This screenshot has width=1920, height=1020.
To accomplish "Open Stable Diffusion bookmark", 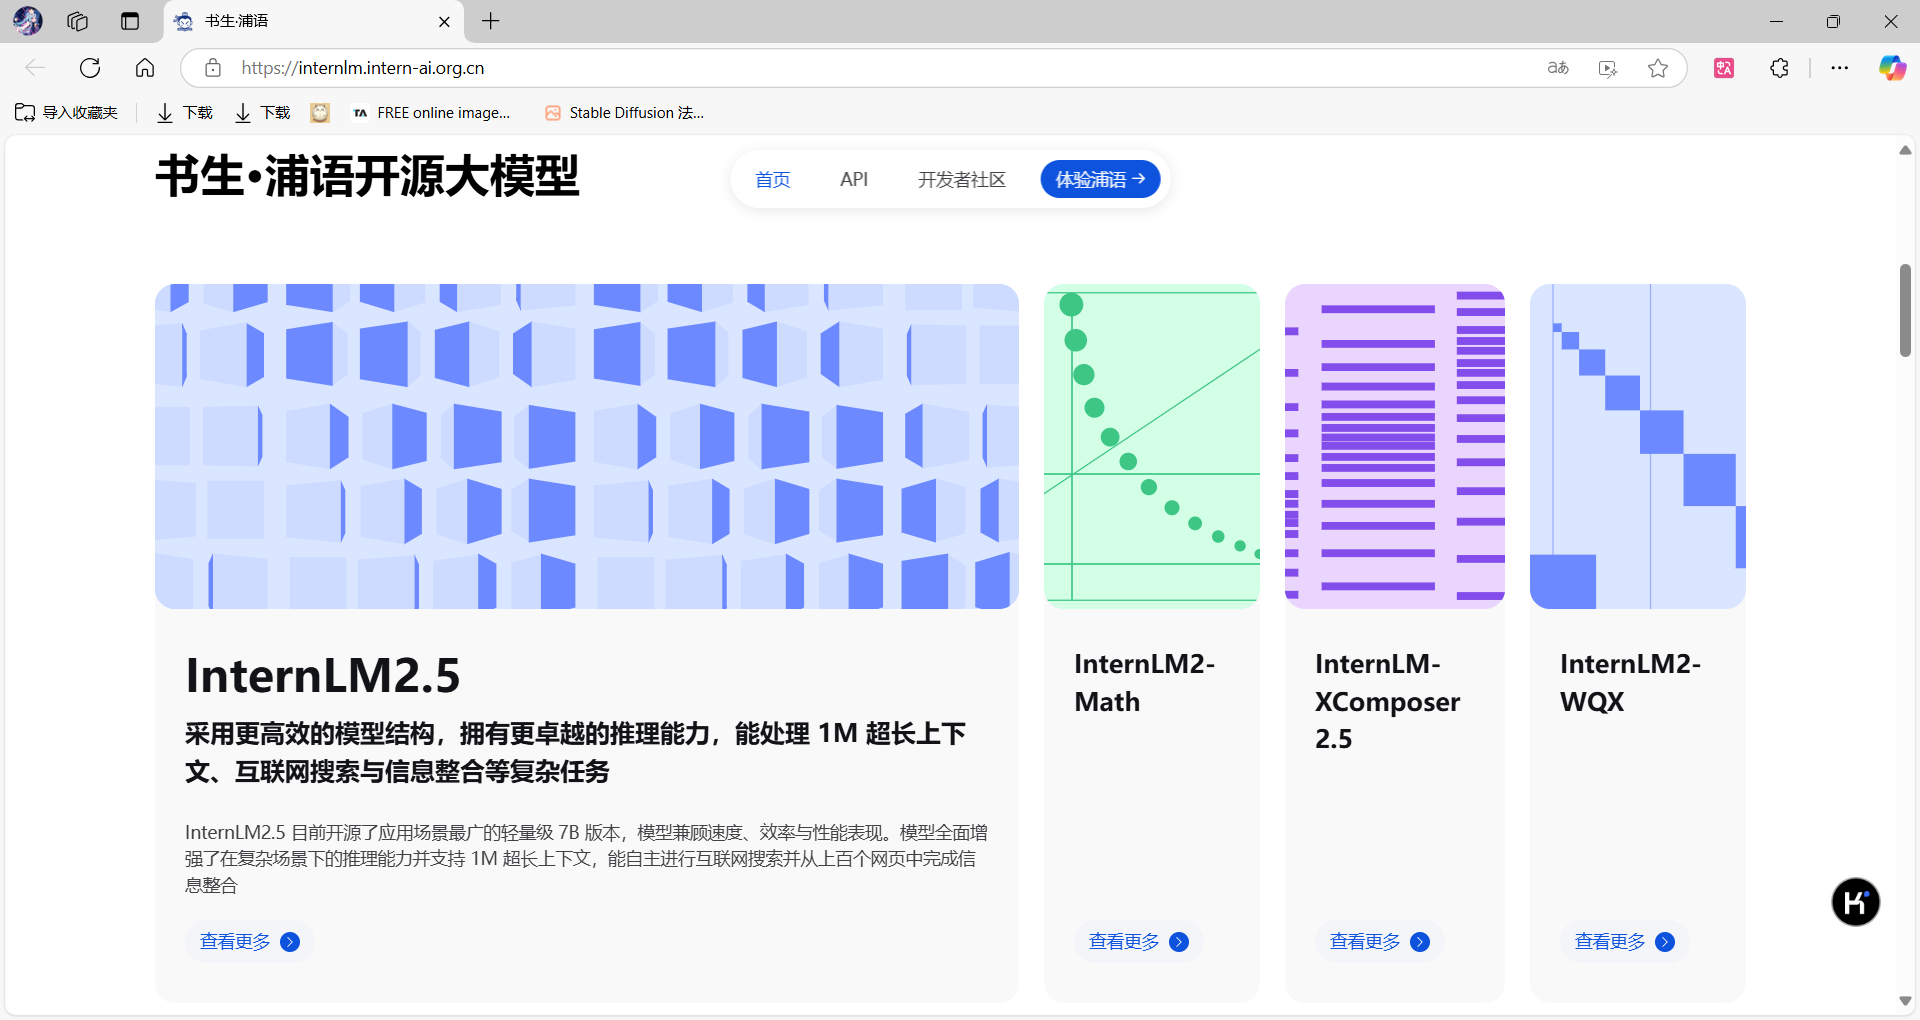I will click(625, 113).
